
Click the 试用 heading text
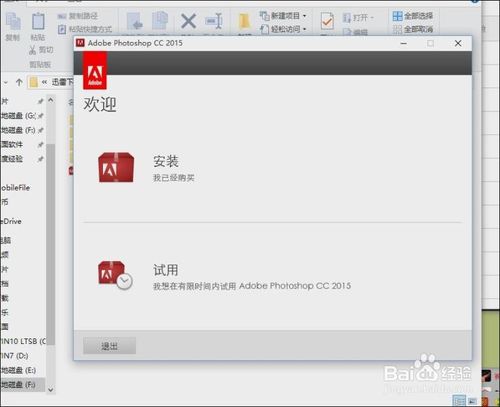click(x=166, y=270)
